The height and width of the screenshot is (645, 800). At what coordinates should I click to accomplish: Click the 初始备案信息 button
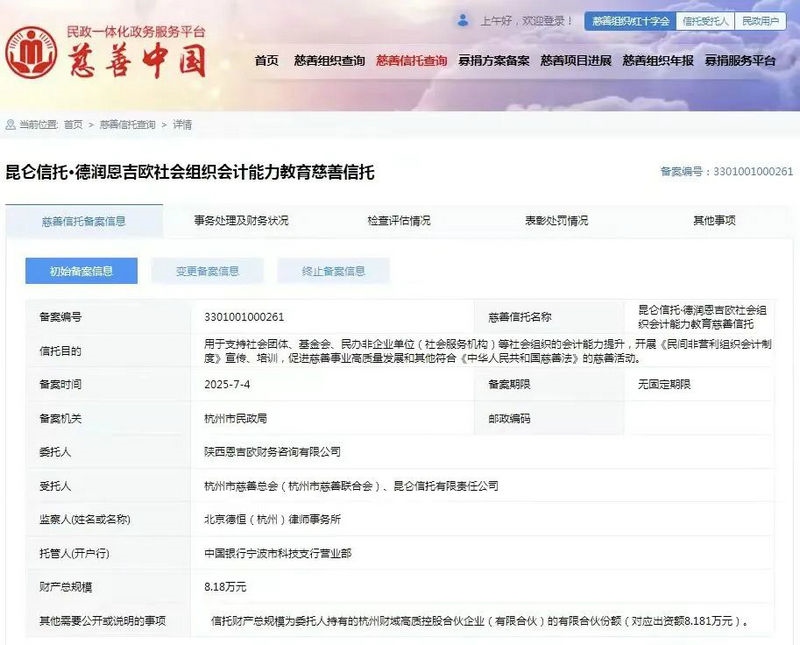click(82, 271)
